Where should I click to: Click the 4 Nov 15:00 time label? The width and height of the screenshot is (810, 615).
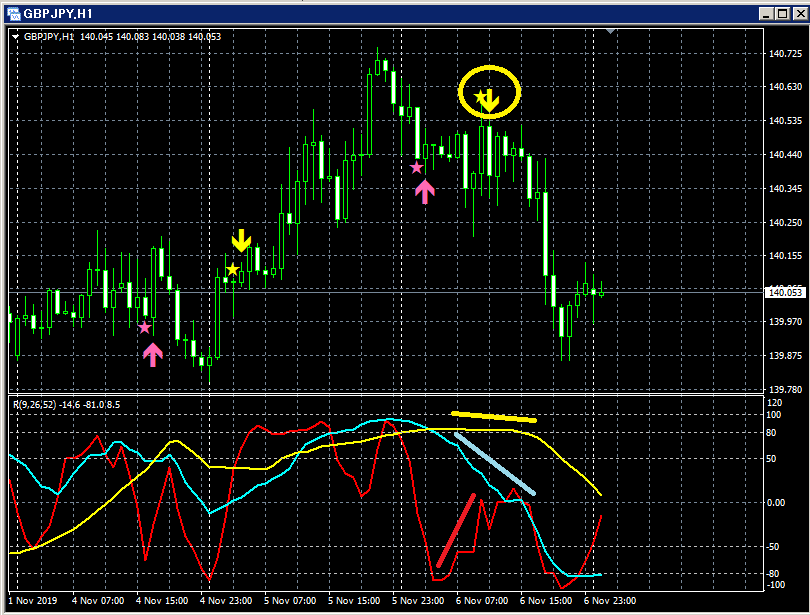coord(162,601)
